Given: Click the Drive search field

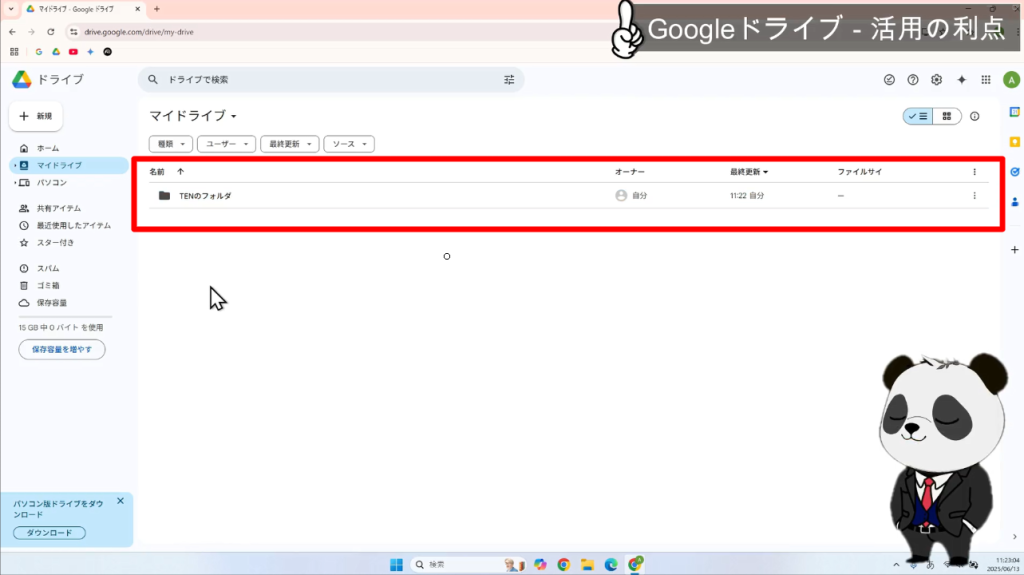Looking at the screenshot, I should (x=330, y=80).
